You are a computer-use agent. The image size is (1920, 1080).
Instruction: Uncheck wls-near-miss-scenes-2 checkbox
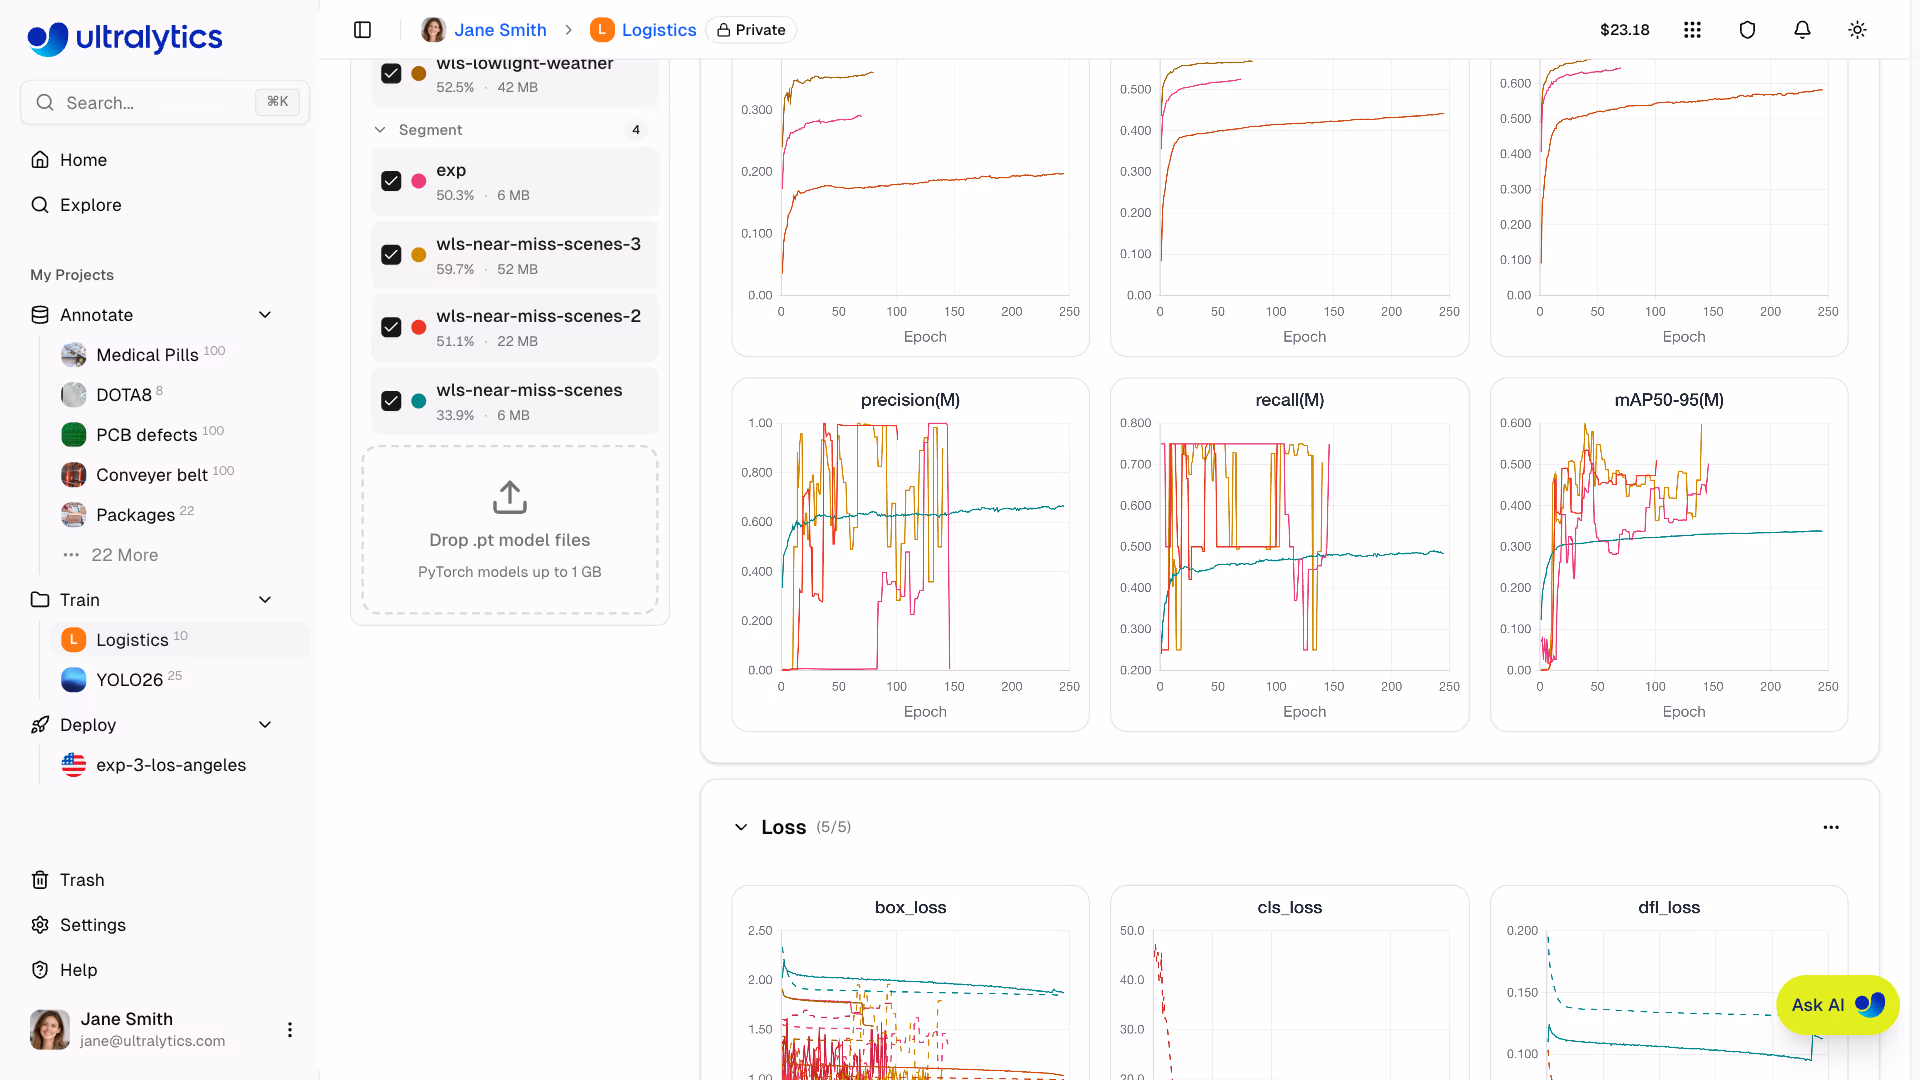coord(391,327)
